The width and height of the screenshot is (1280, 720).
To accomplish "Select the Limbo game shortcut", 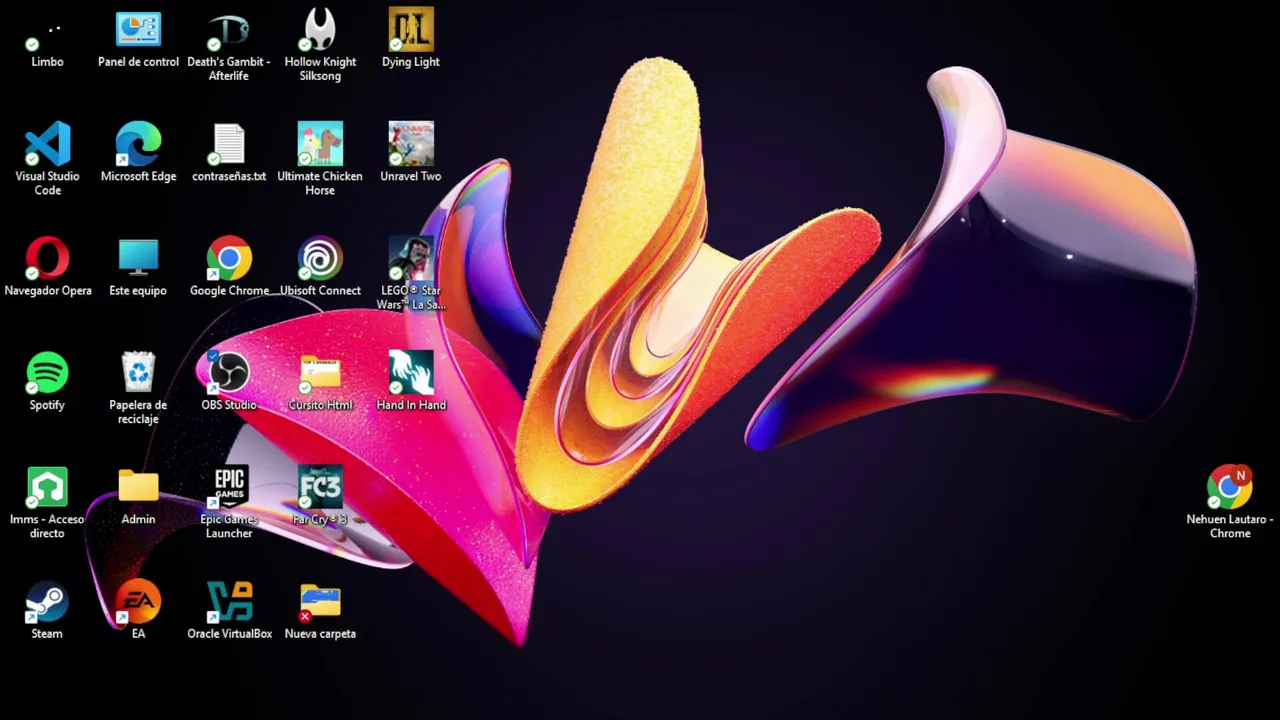I will click(47, 40).
